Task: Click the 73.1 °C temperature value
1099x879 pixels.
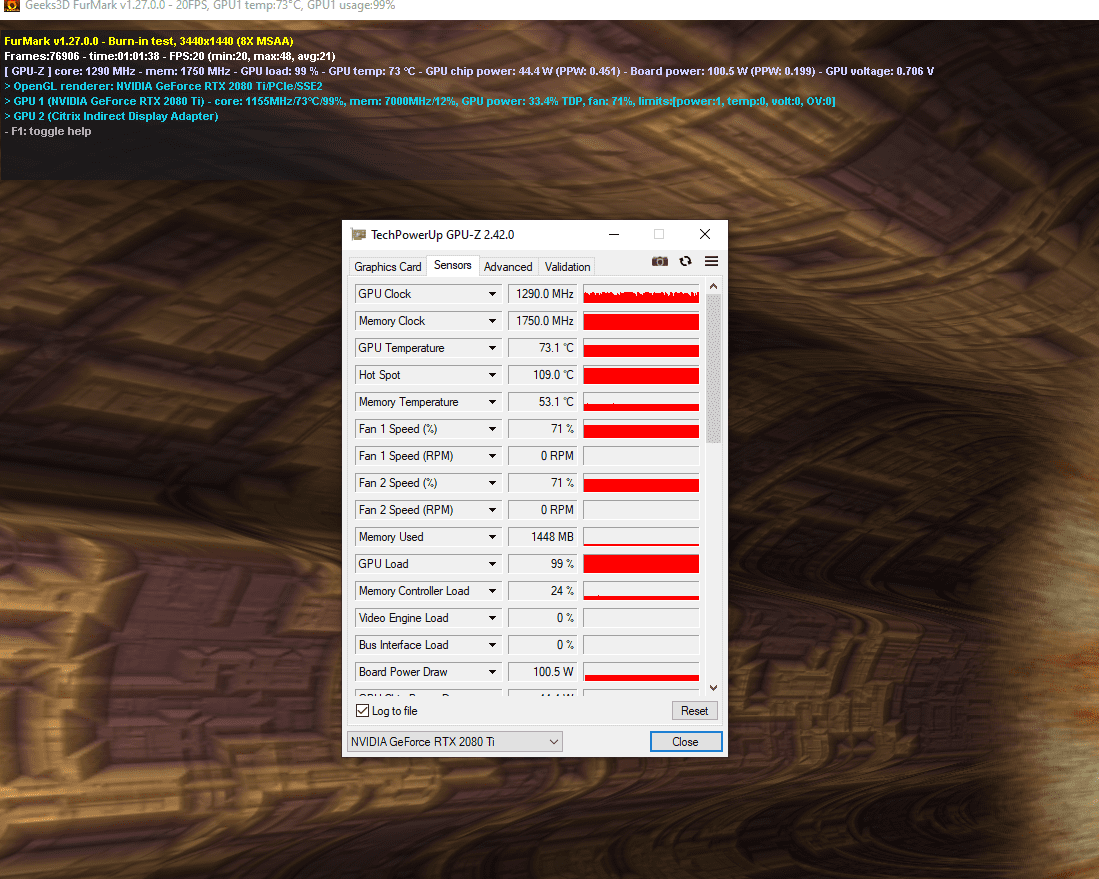Action: pos(542,348)
